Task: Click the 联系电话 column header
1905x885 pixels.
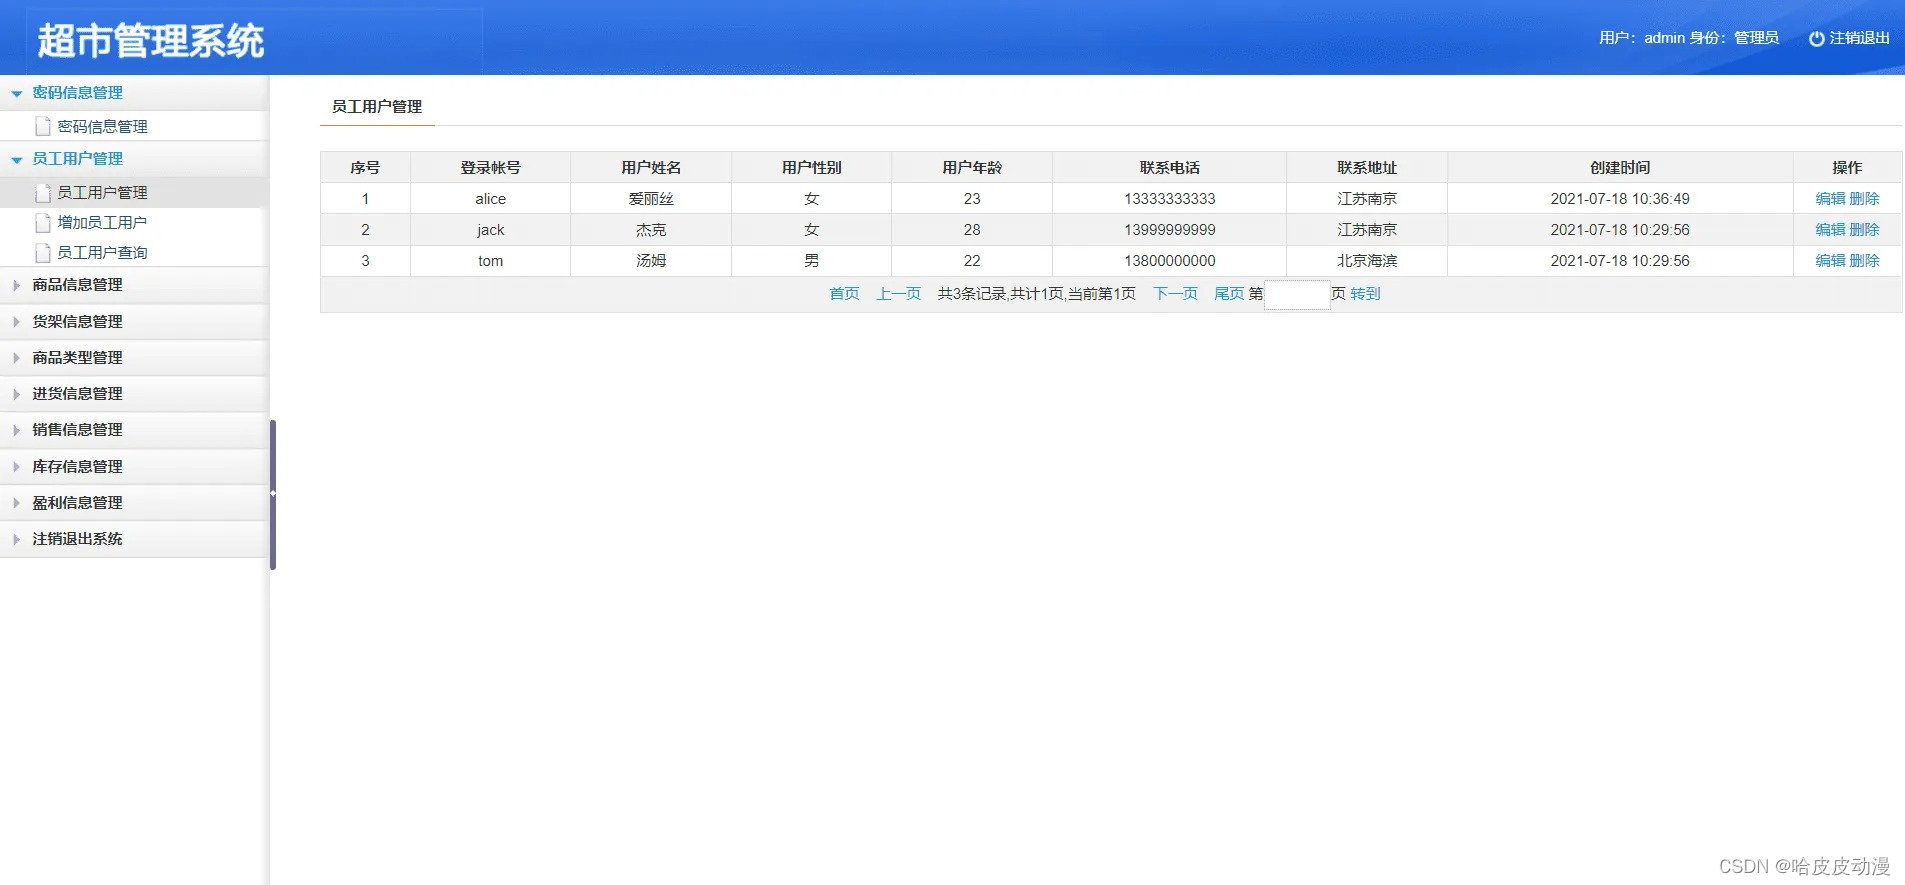Action: 1169,168
